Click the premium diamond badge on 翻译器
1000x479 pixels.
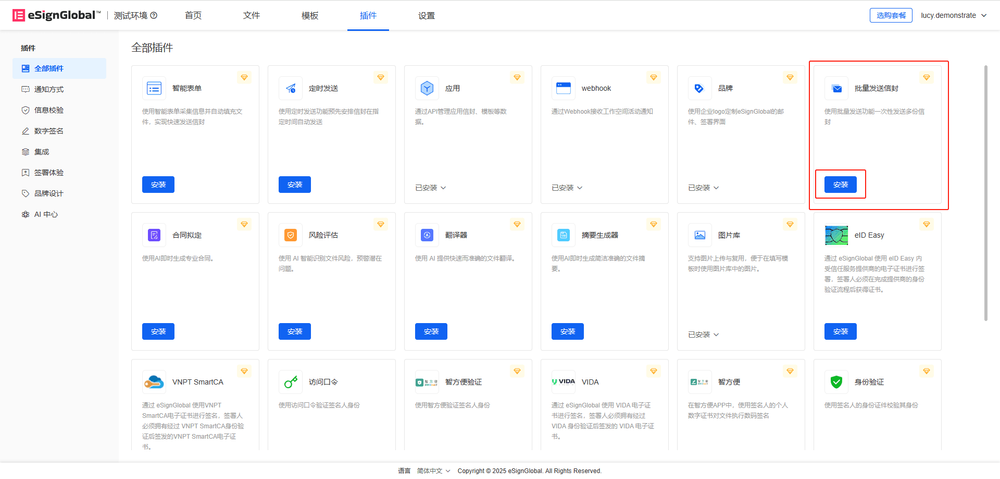(x=517, y=225)
